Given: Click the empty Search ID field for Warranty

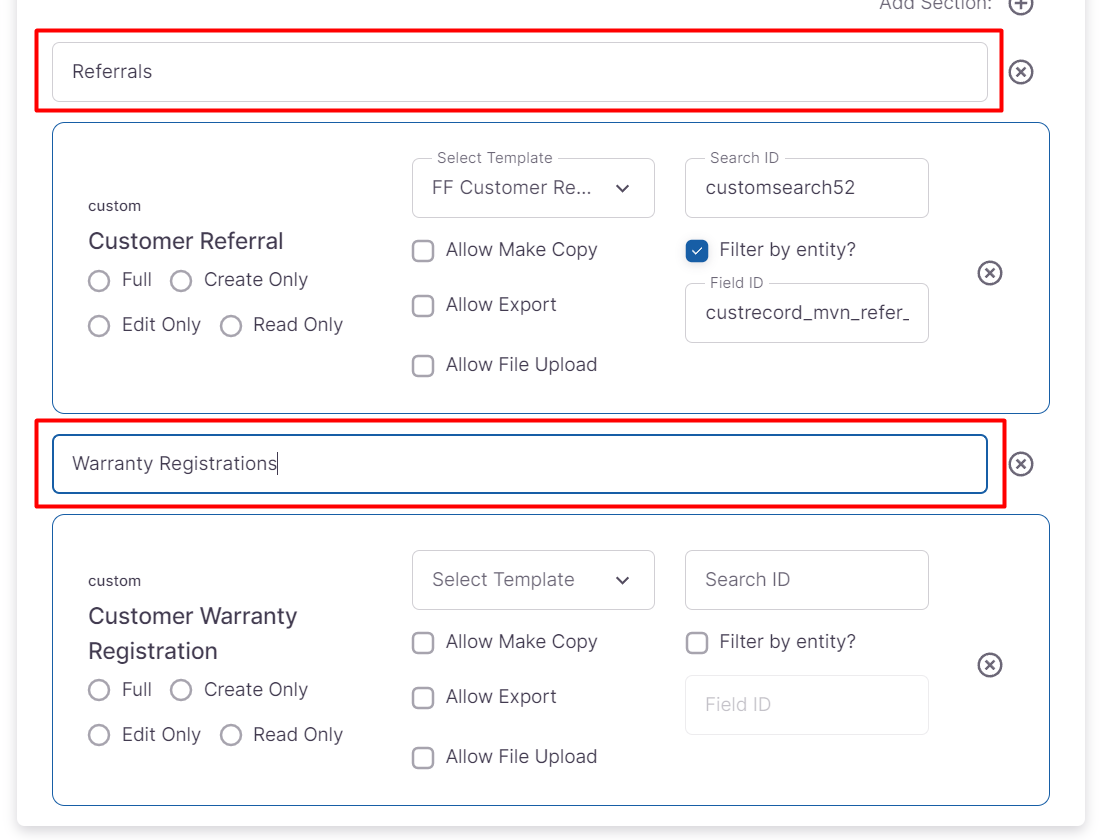Looking at the screenshot, I should [806, 580].
